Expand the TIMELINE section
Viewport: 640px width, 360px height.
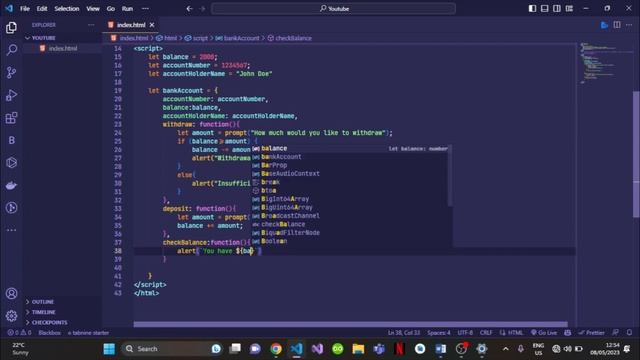click(43, 312)
